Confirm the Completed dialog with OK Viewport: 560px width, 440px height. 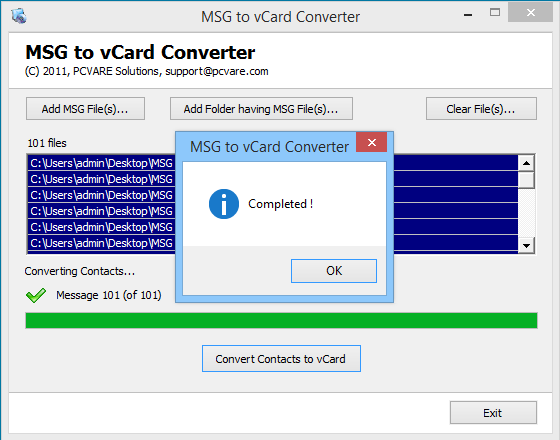(x=334, y=271)
